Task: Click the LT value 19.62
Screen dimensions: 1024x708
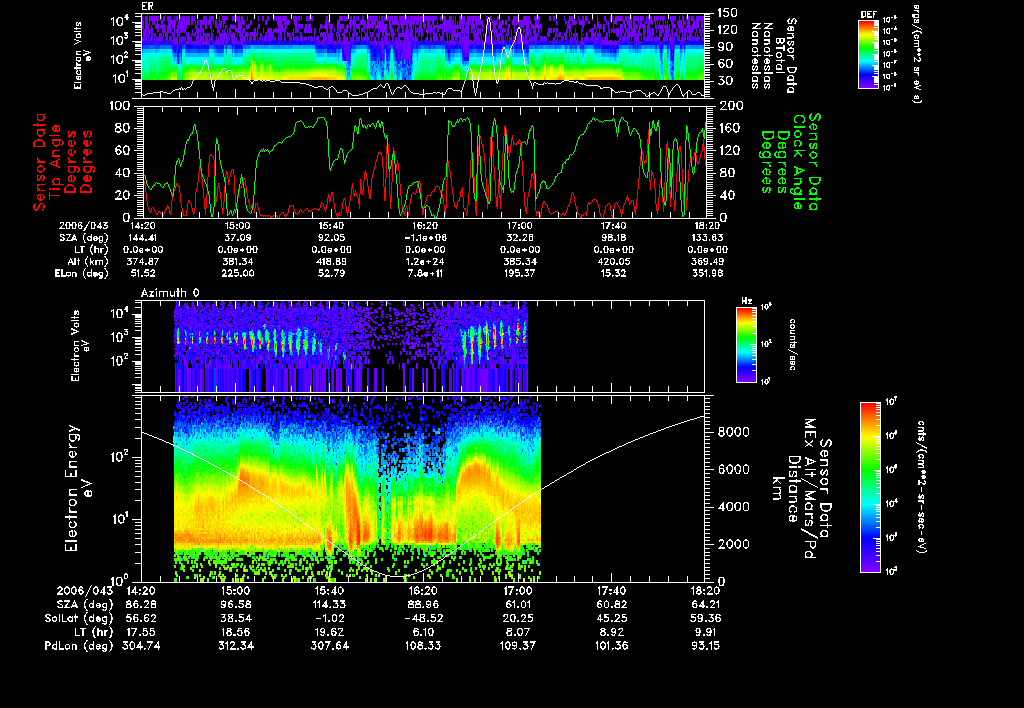Action: coord(331,632)
